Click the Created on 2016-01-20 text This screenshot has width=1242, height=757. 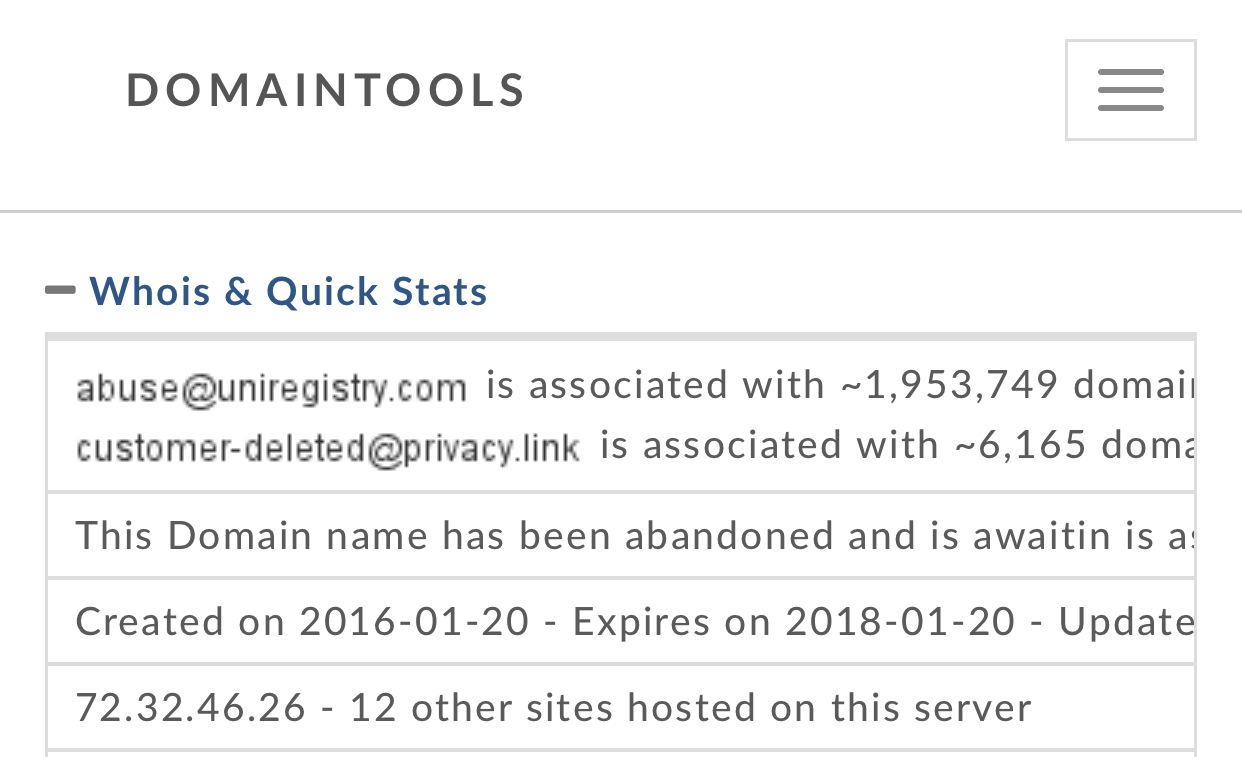[x=303, y=621]
